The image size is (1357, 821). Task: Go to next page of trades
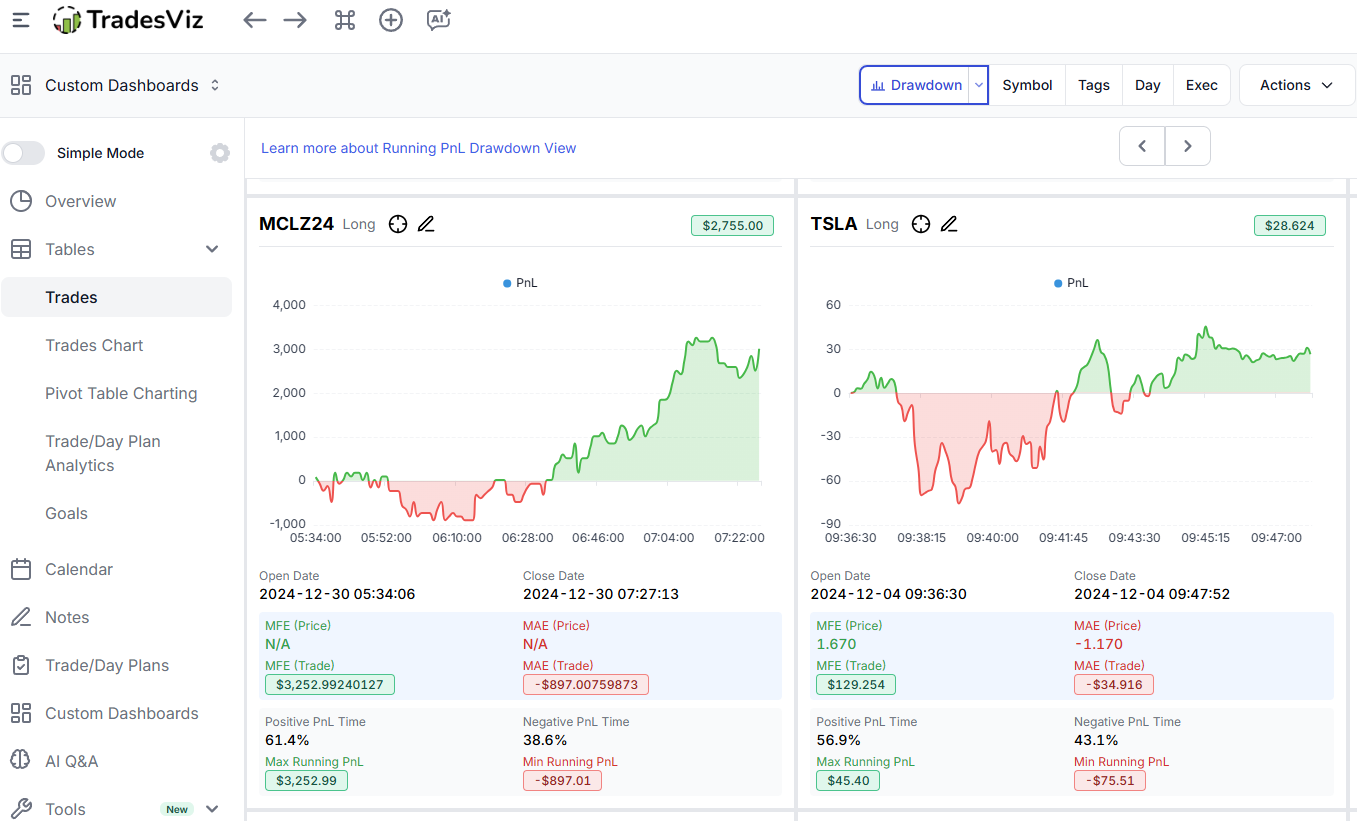(x=1188, y=146)
